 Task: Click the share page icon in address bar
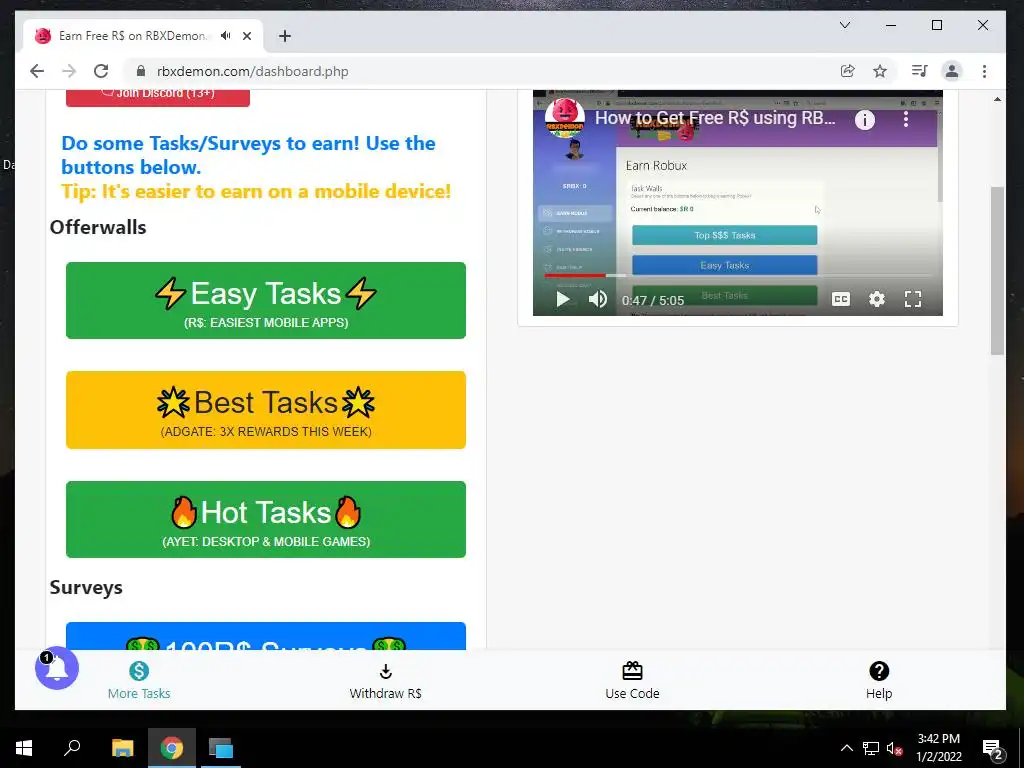pyautogui.click(x=848, y=71)
